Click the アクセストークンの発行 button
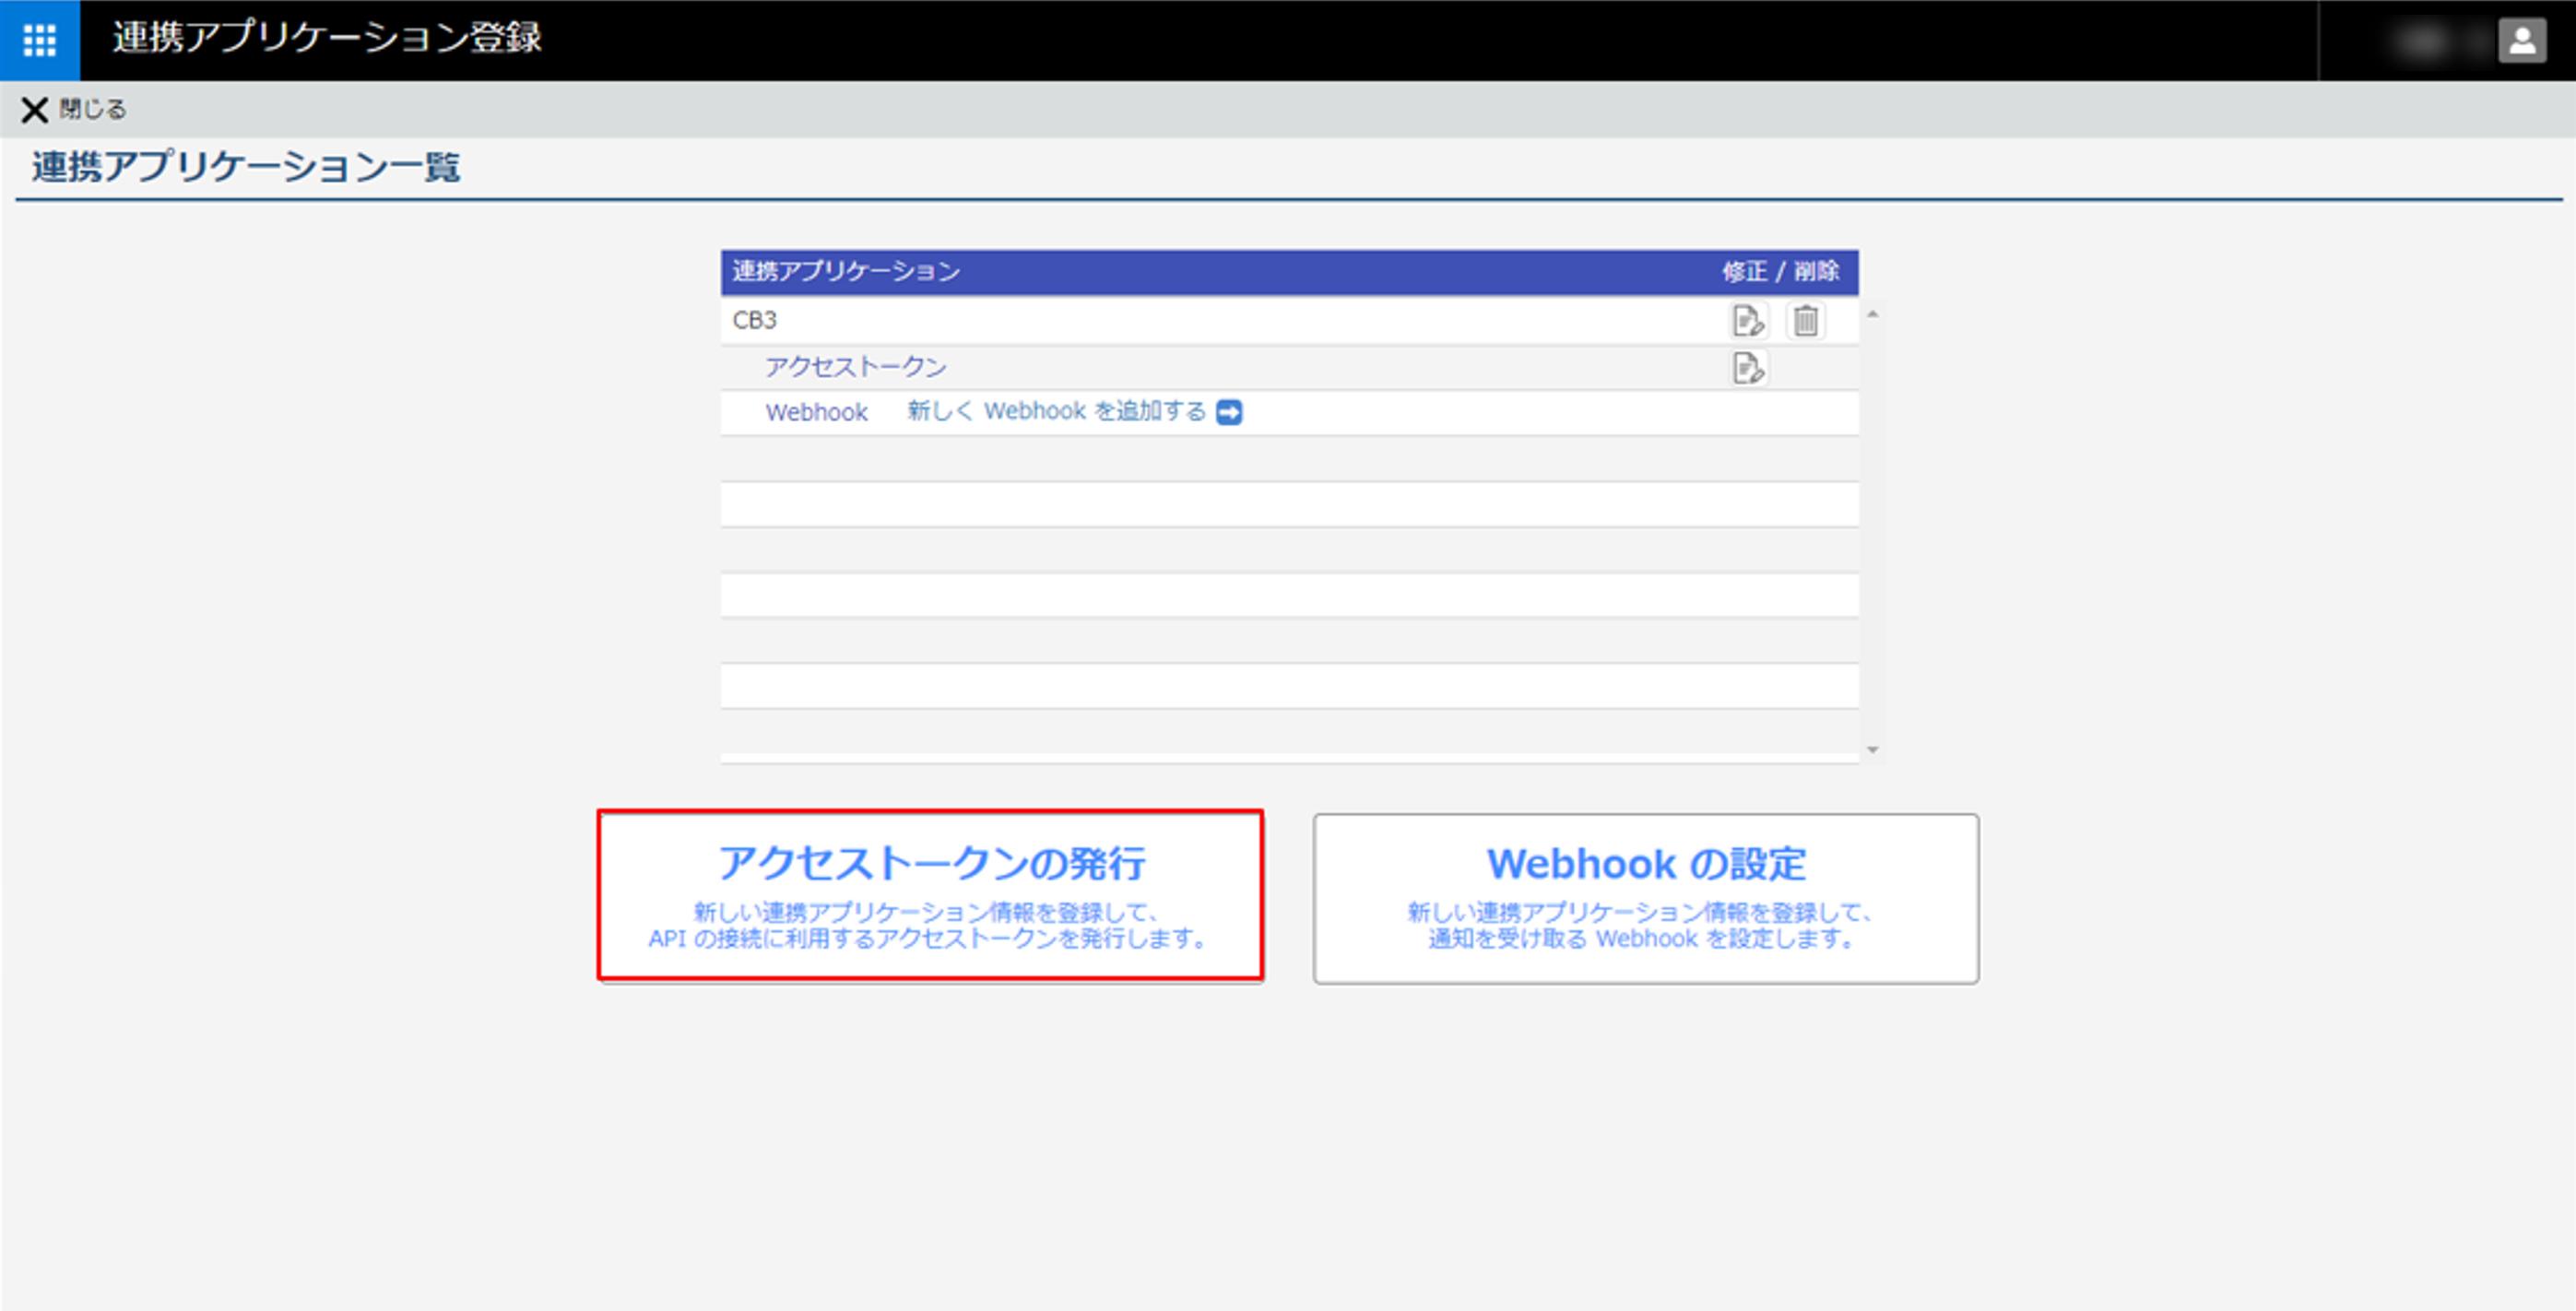 coord(930,896)
